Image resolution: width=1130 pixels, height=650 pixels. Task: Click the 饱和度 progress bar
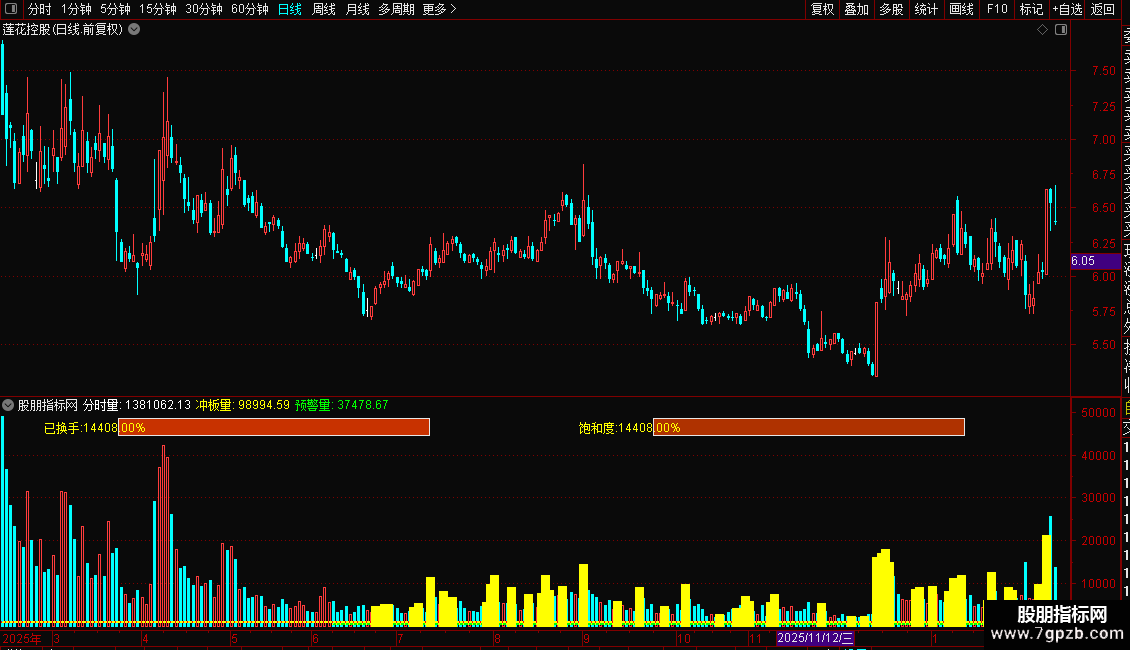pyautogui.click(x=809, y=427)
